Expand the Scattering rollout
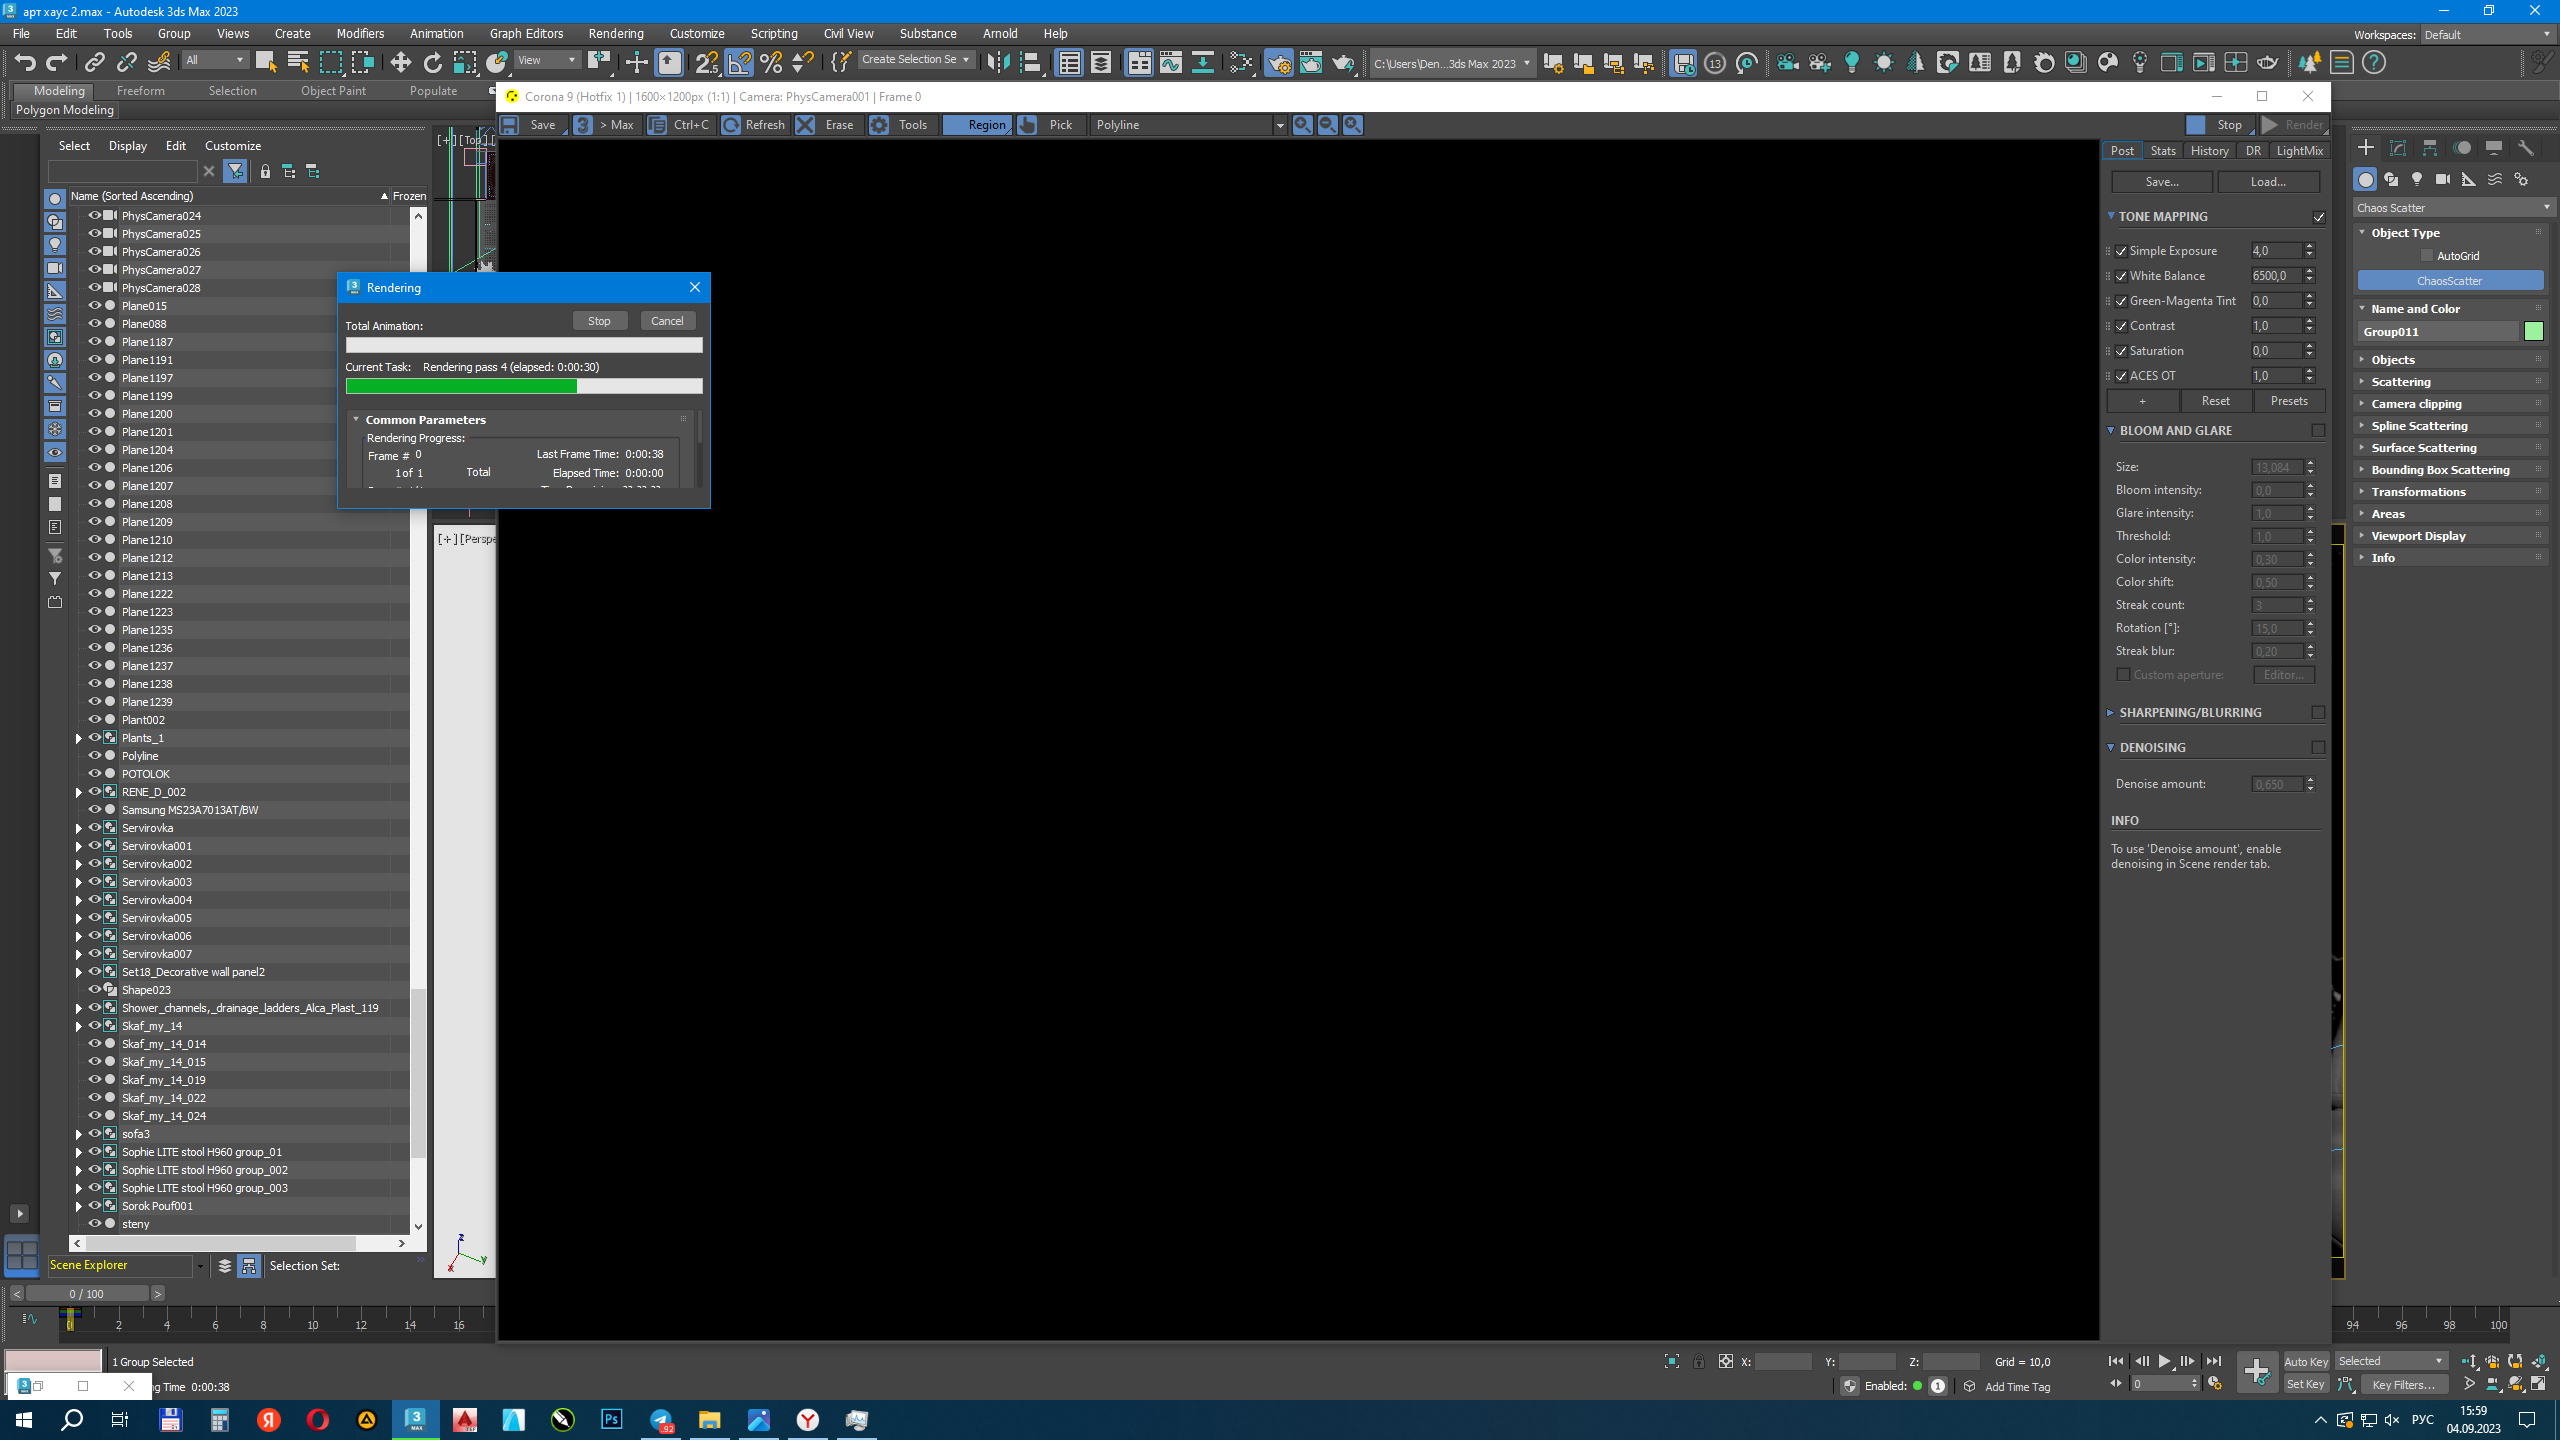This screenshot has width=2560, height=1440. [2450, 382]
